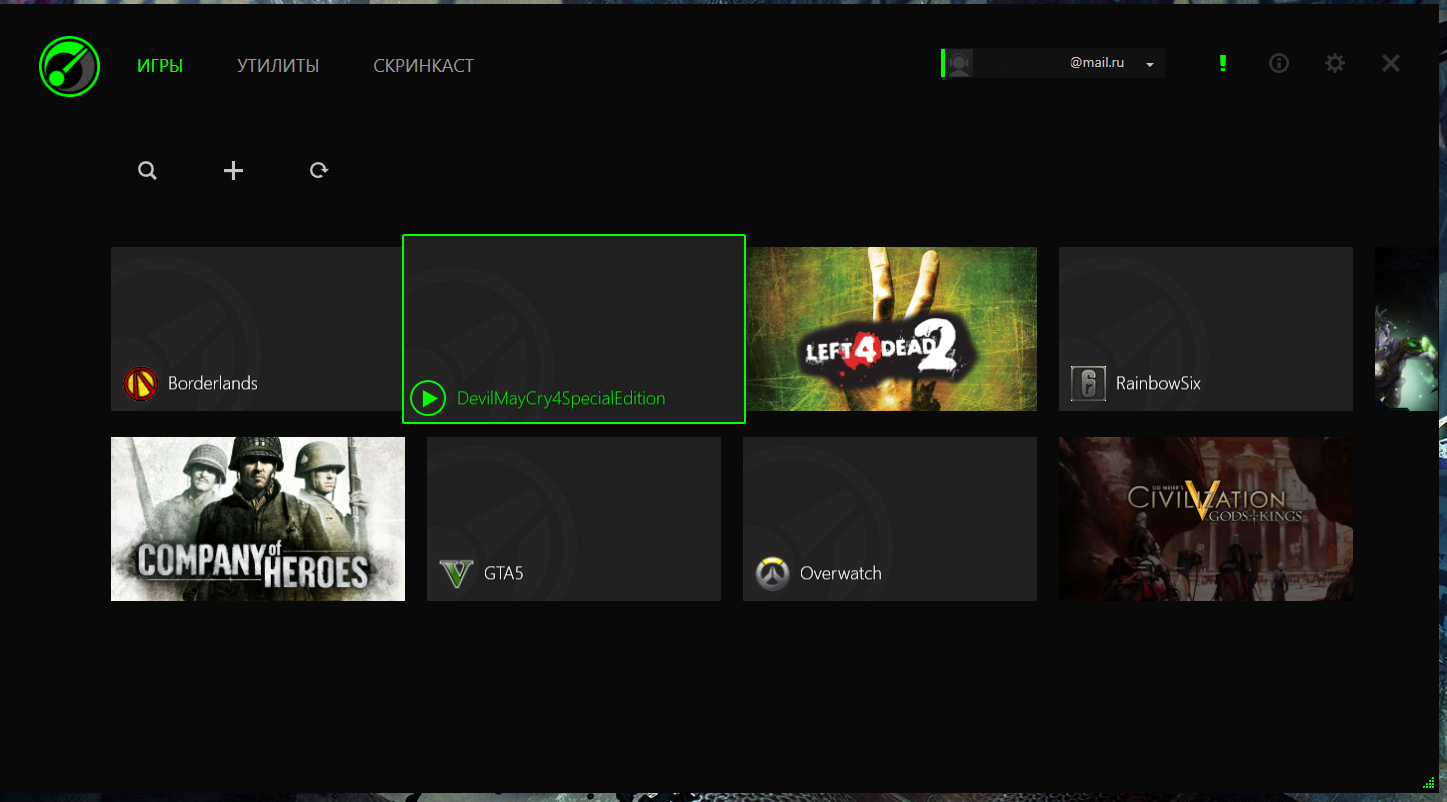The width and height of the screenshot is (1447, 802).
Task: Click the @mail.ru account text
Action: pos(1097,63)
